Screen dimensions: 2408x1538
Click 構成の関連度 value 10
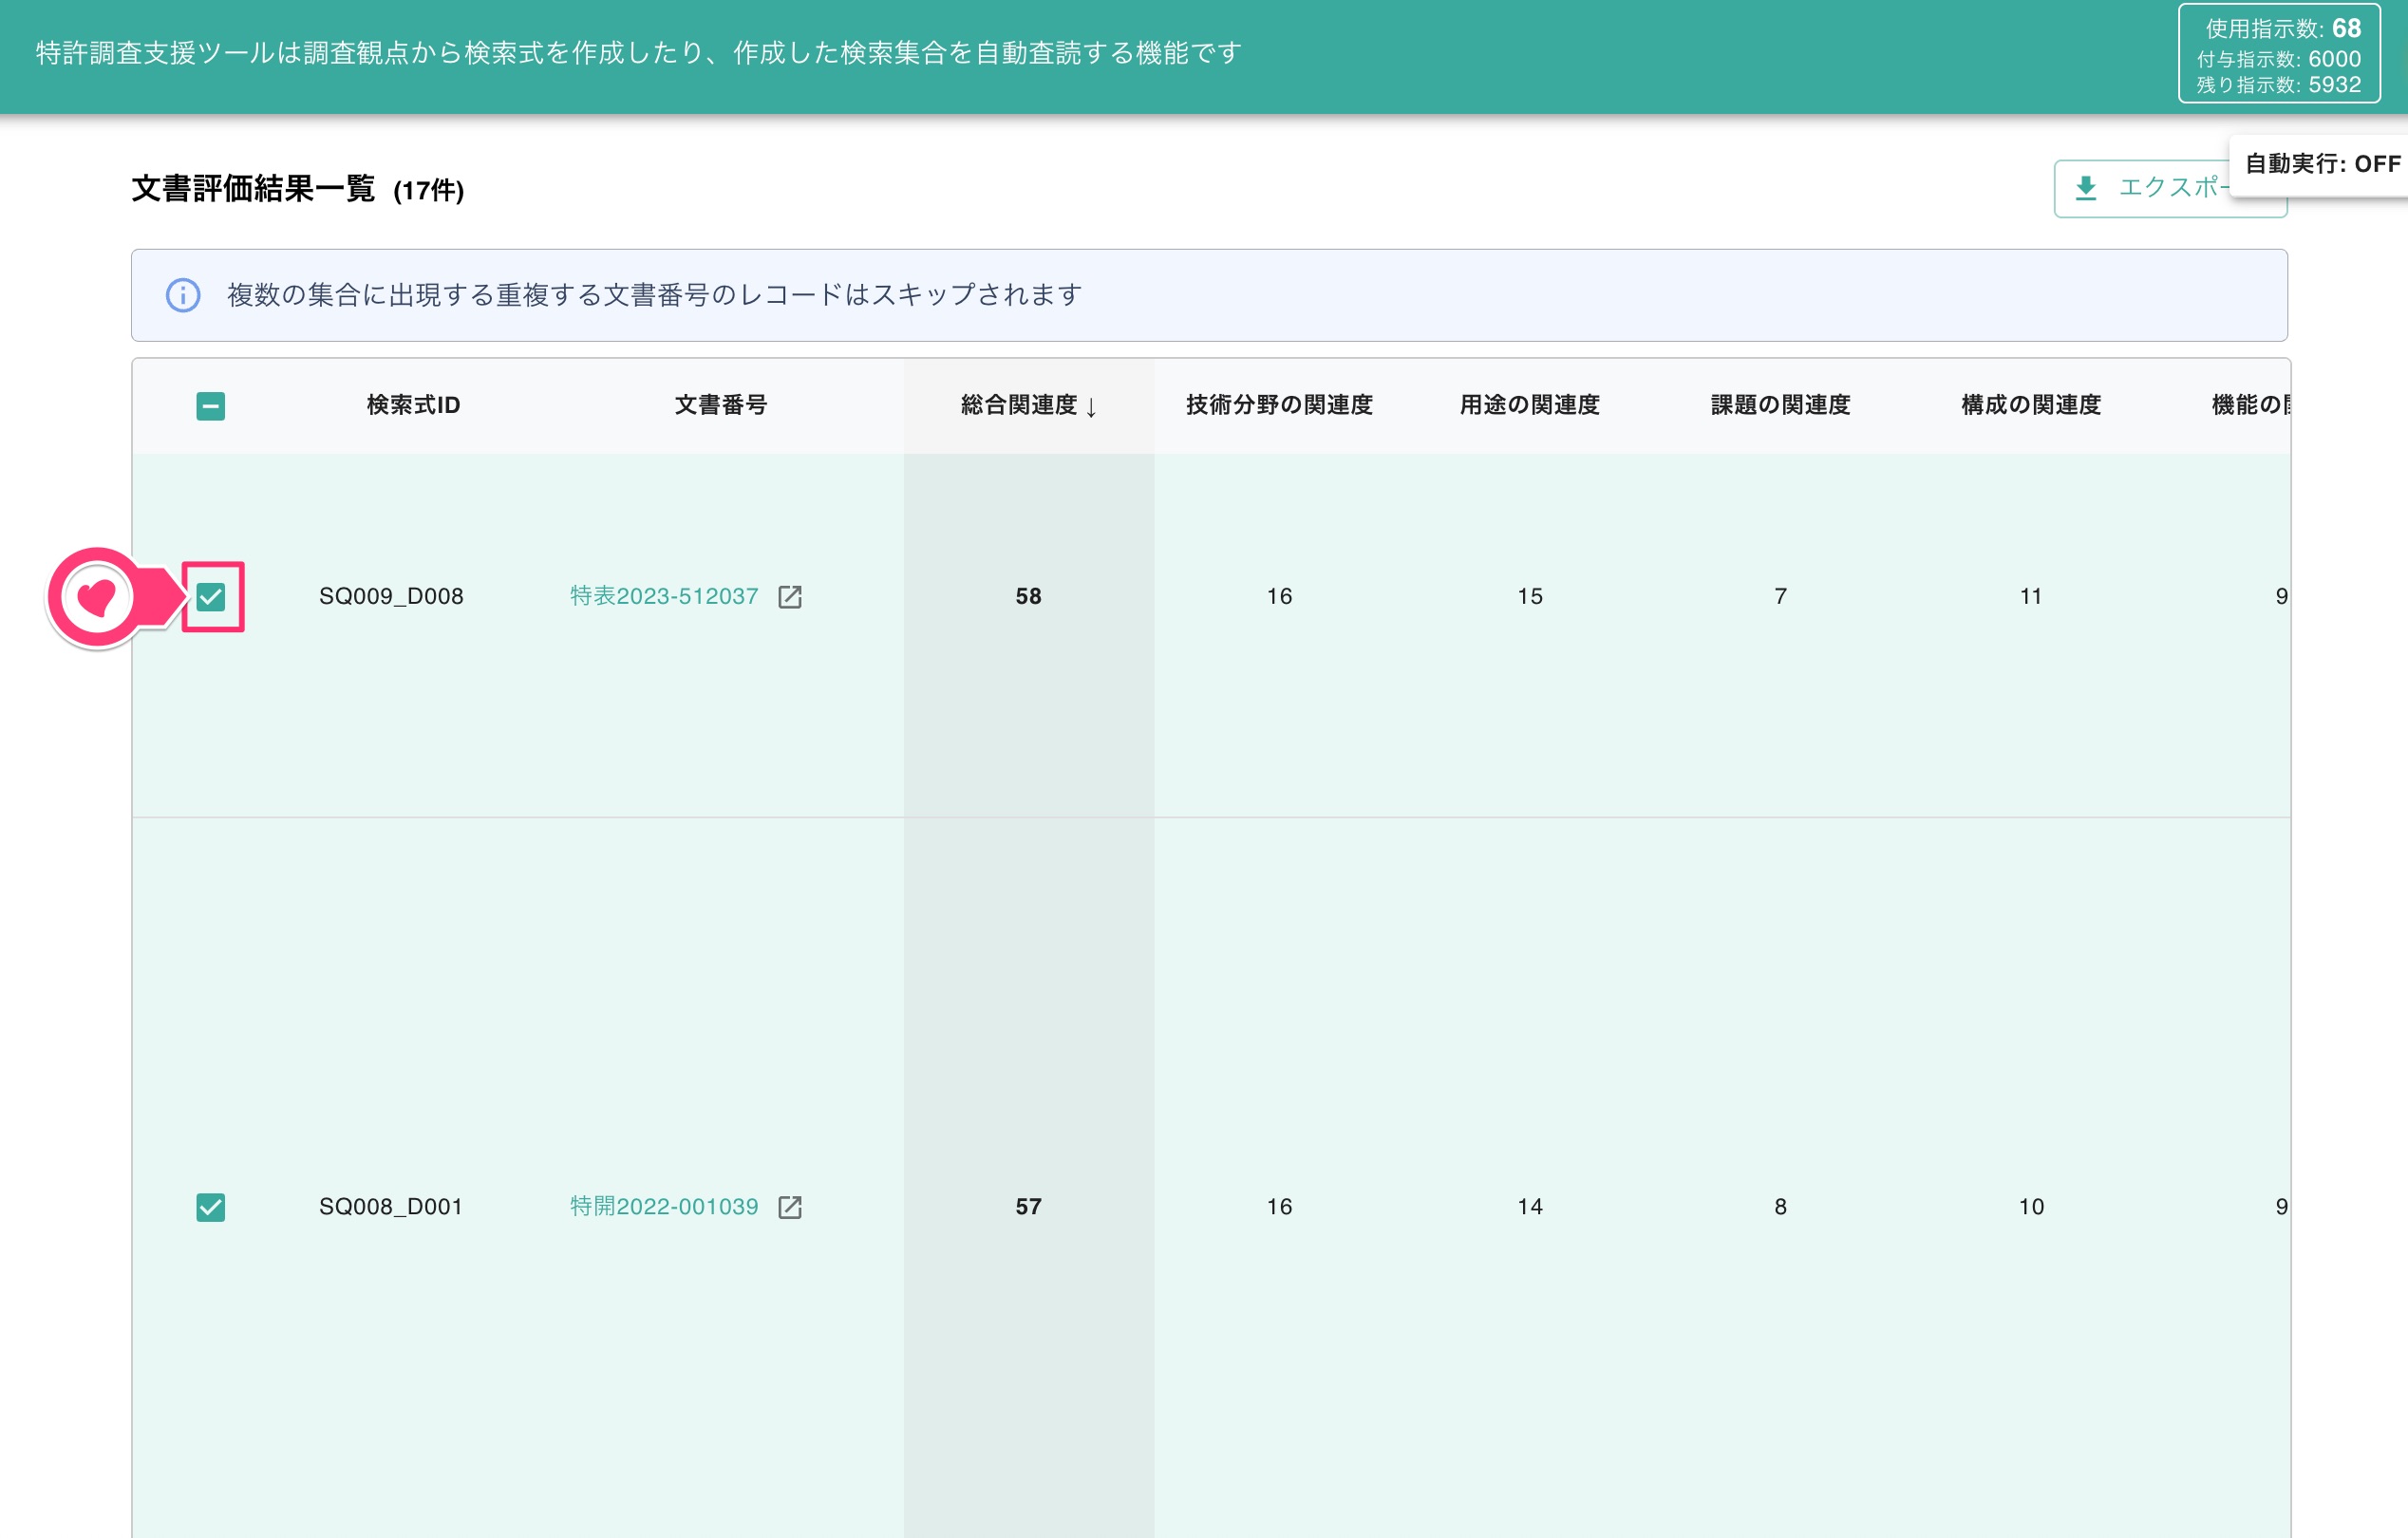2030,1206
